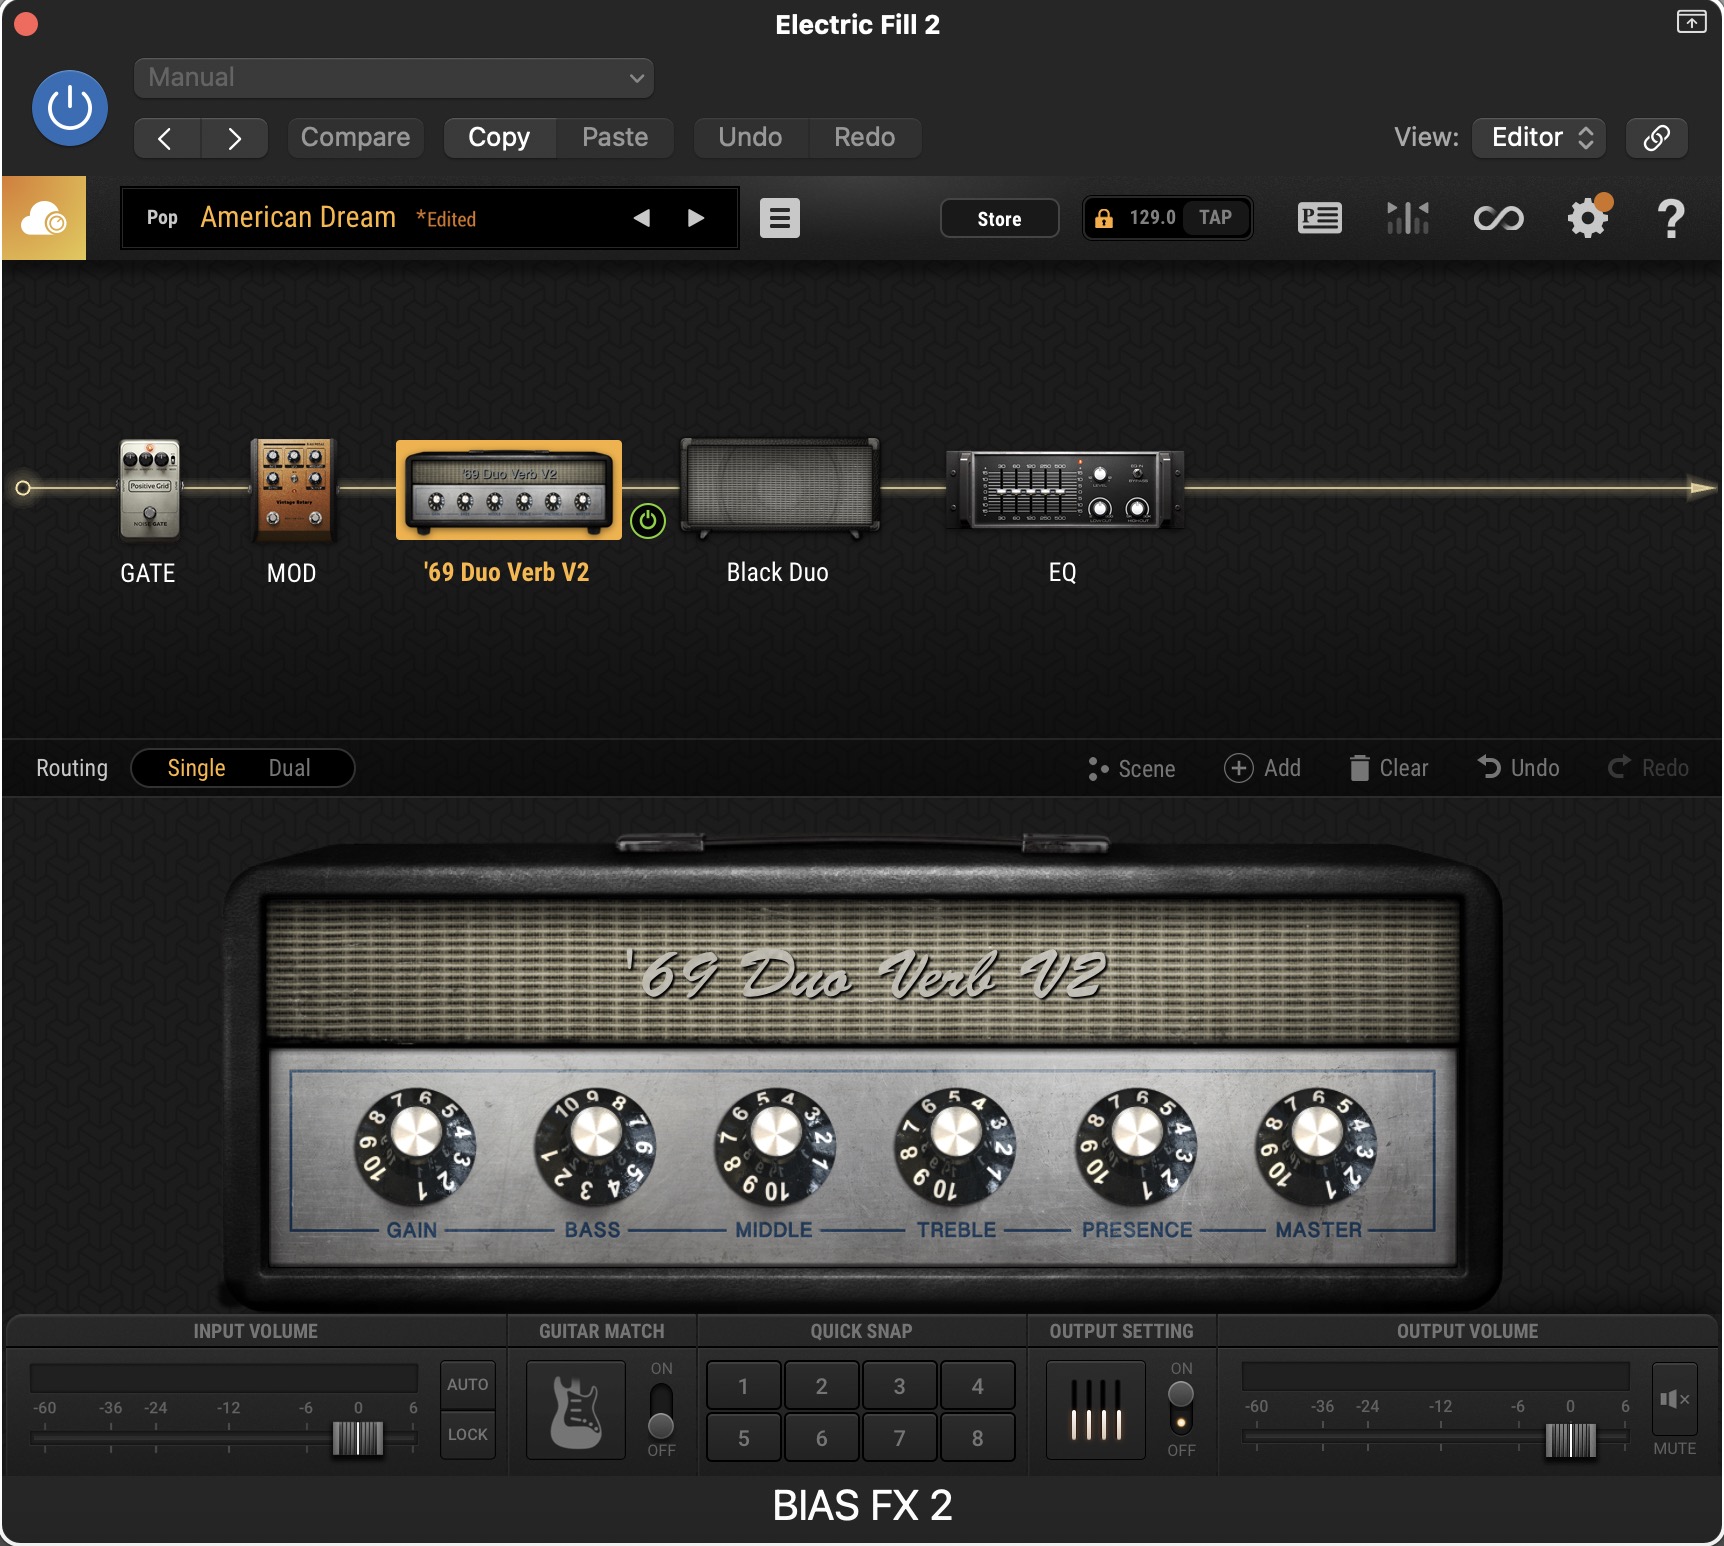Toggle the Output Setting on/off switch

tap(1181, 1408)
